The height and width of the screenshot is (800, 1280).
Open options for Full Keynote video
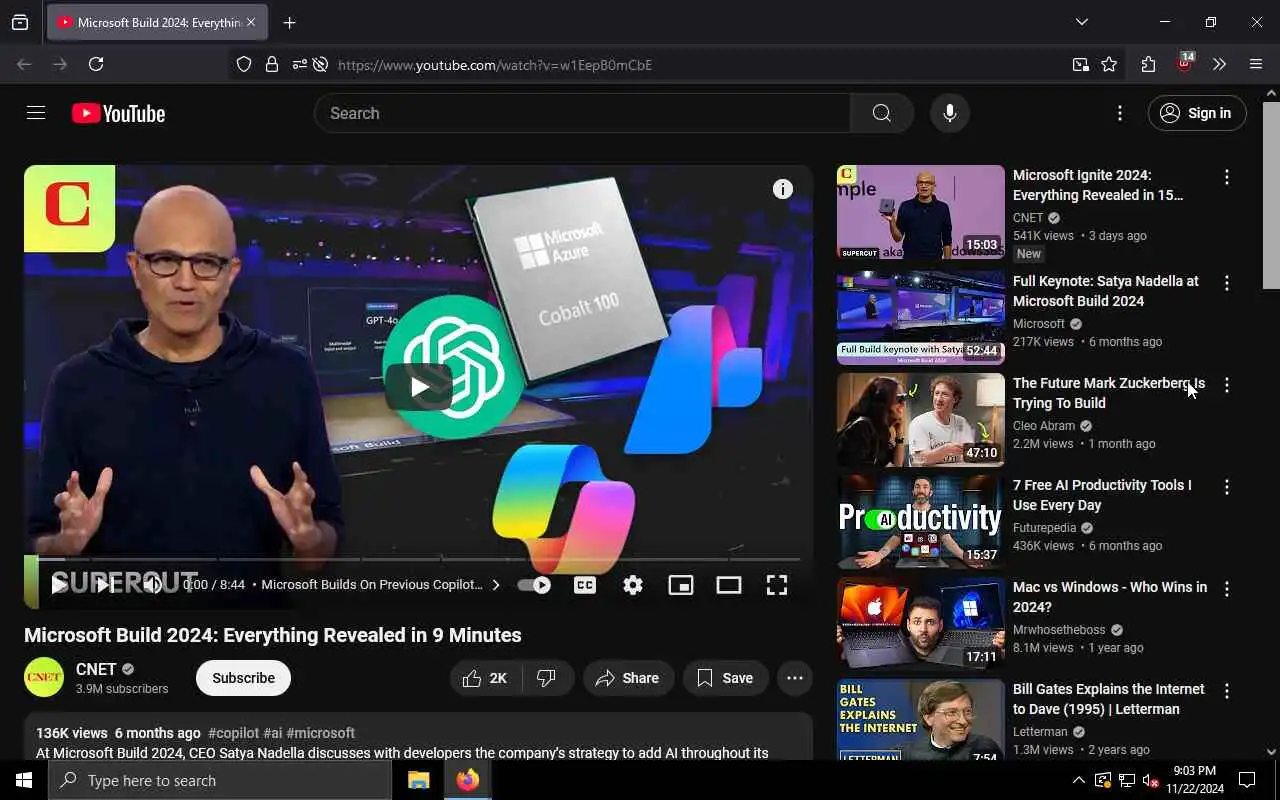1227,283
